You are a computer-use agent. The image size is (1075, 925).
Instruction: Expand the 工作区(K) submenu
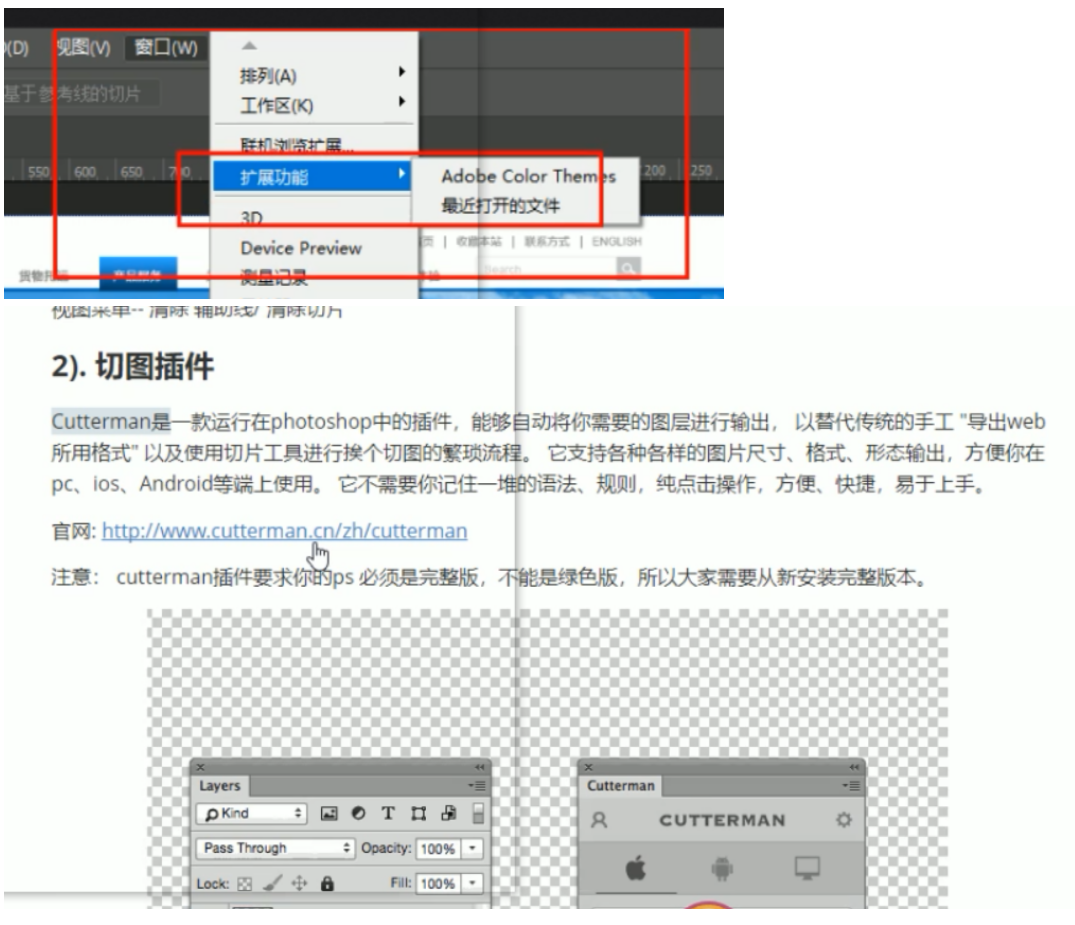[315, 106]
